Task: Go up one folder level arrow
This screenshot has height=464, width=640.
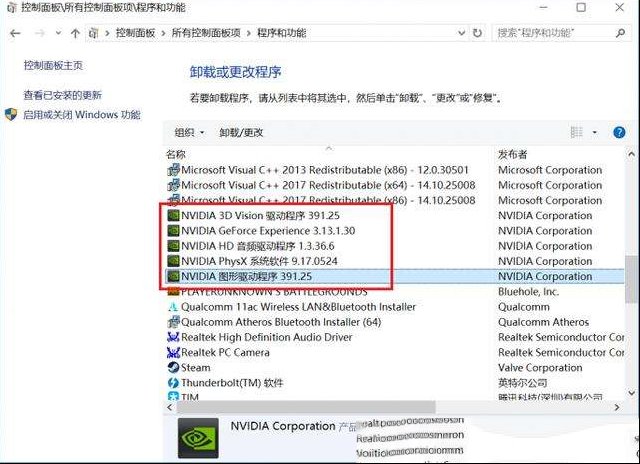Action: coord(75,33)
